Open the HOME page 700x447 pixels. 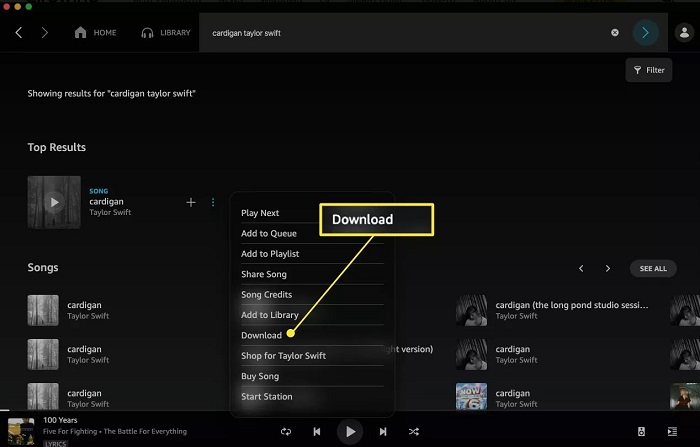pos(96,33)
